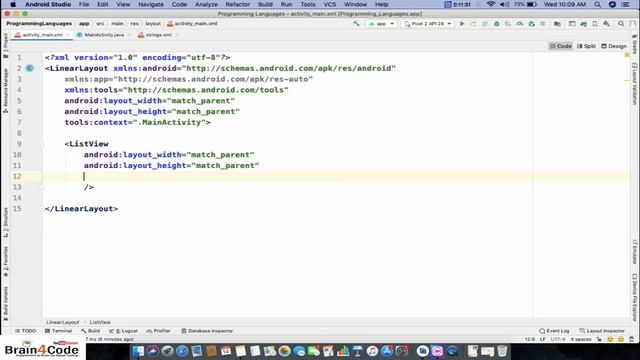
Task: Open the Pixel 2 API 28 device dropdown
Action: point(427,24)
